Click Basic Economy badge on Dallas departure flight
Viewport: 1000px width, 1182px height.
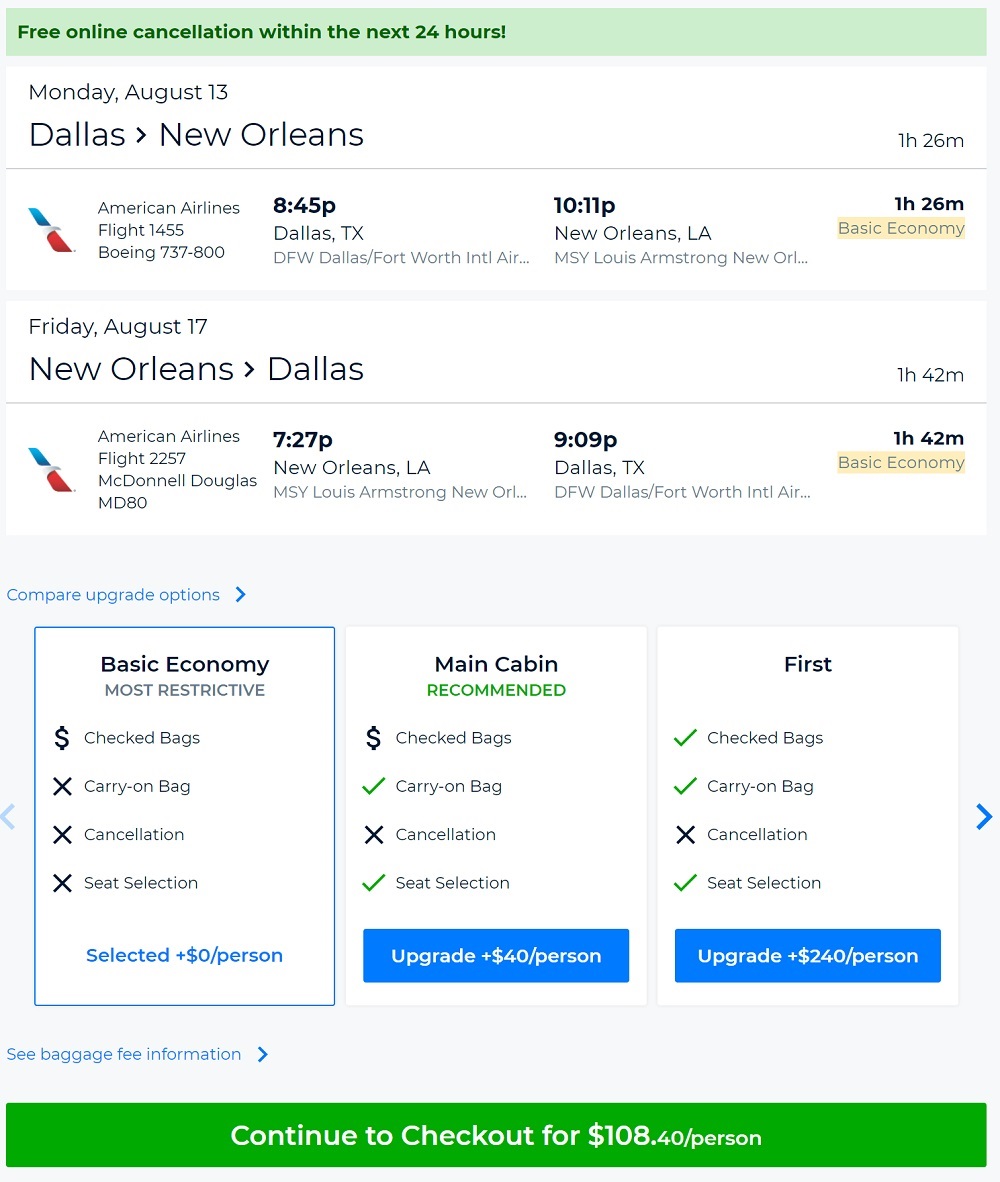tap(901, 228)
